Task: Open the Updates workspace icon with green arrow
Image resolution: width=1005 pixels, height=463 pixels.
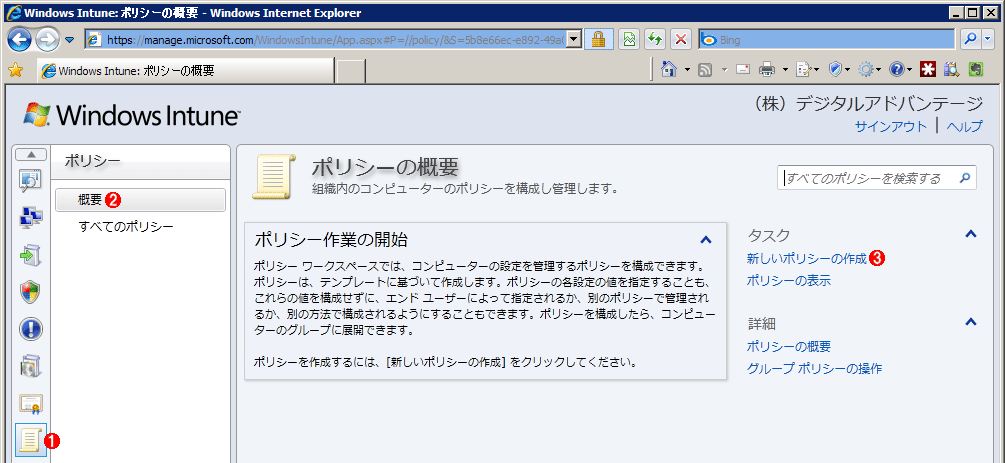Action: click(x=31, y=255)
